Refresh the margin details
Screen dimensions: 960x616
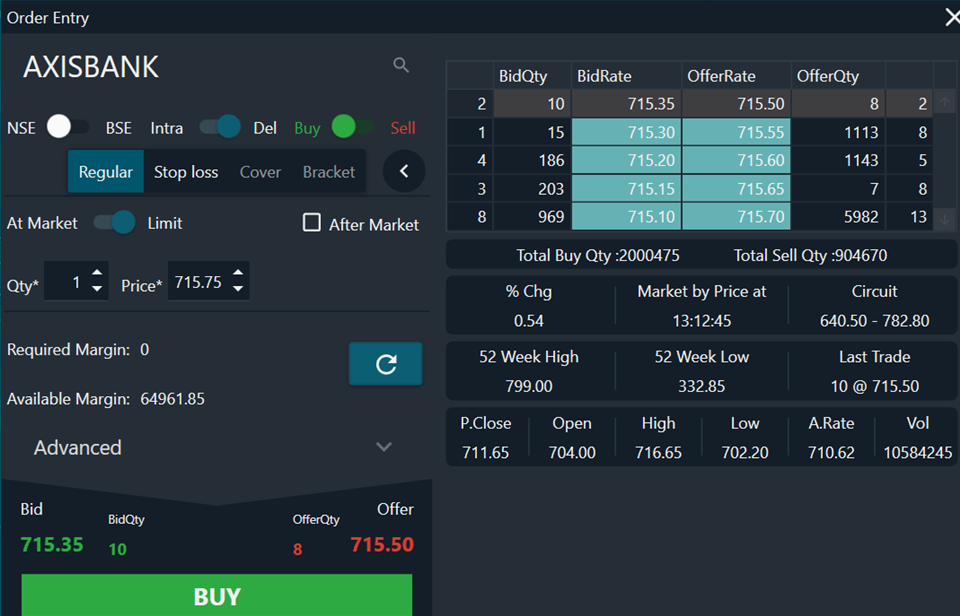click(x=386, y=364)
